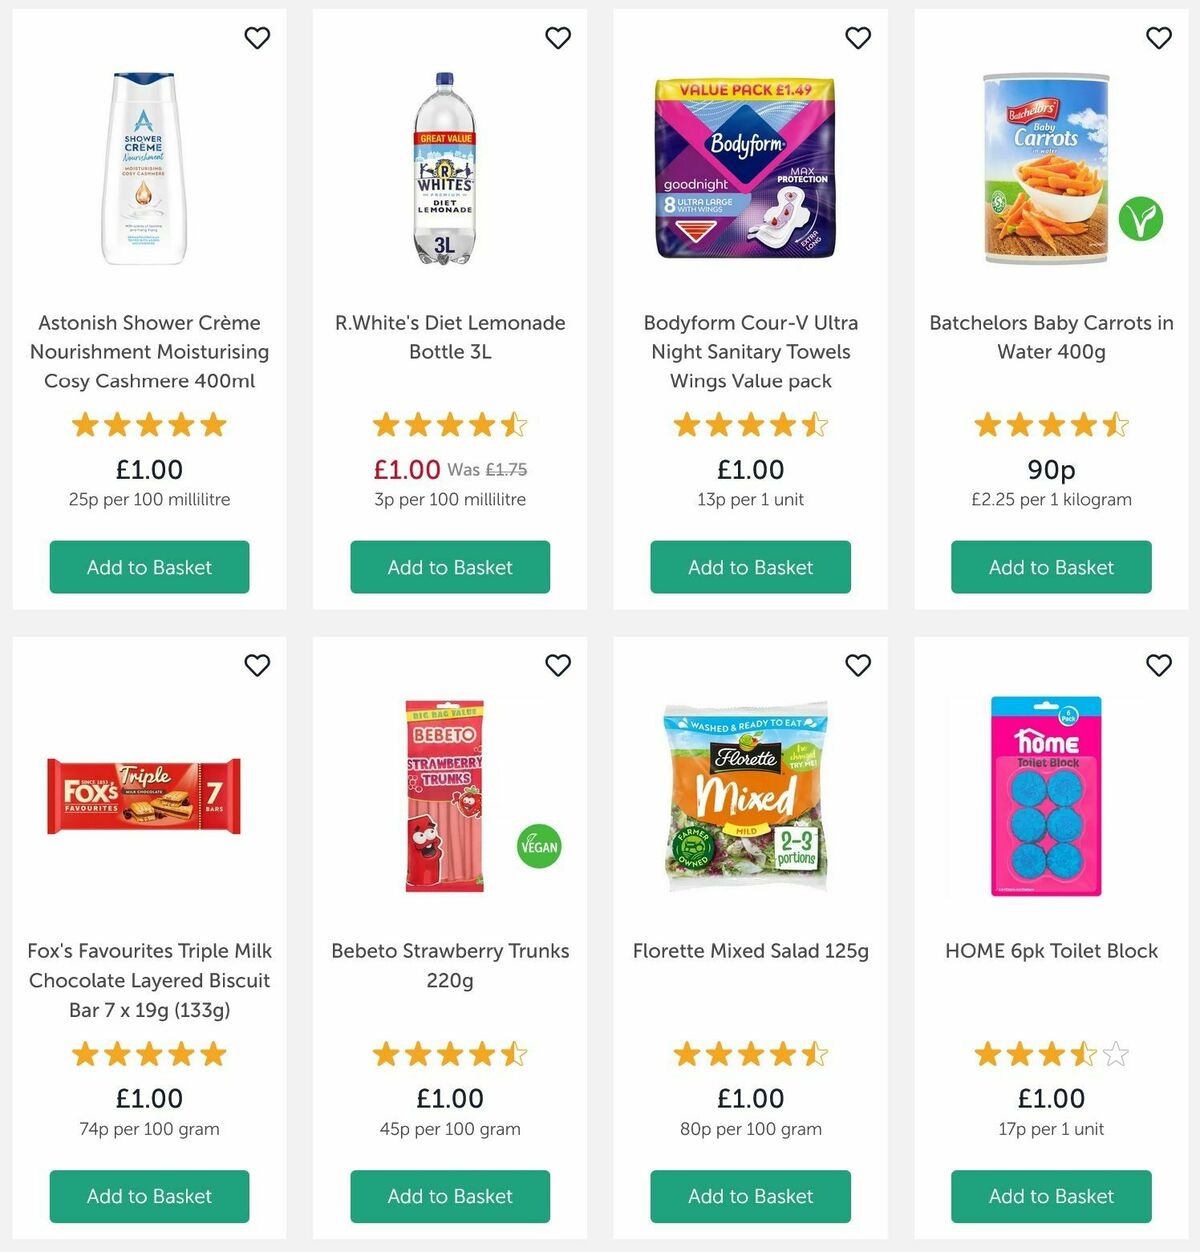This screenshot has width=1200, height=1252.
Task: Add R.White's Diet Lemonade to Basket
Action: [x=449, y=567]
